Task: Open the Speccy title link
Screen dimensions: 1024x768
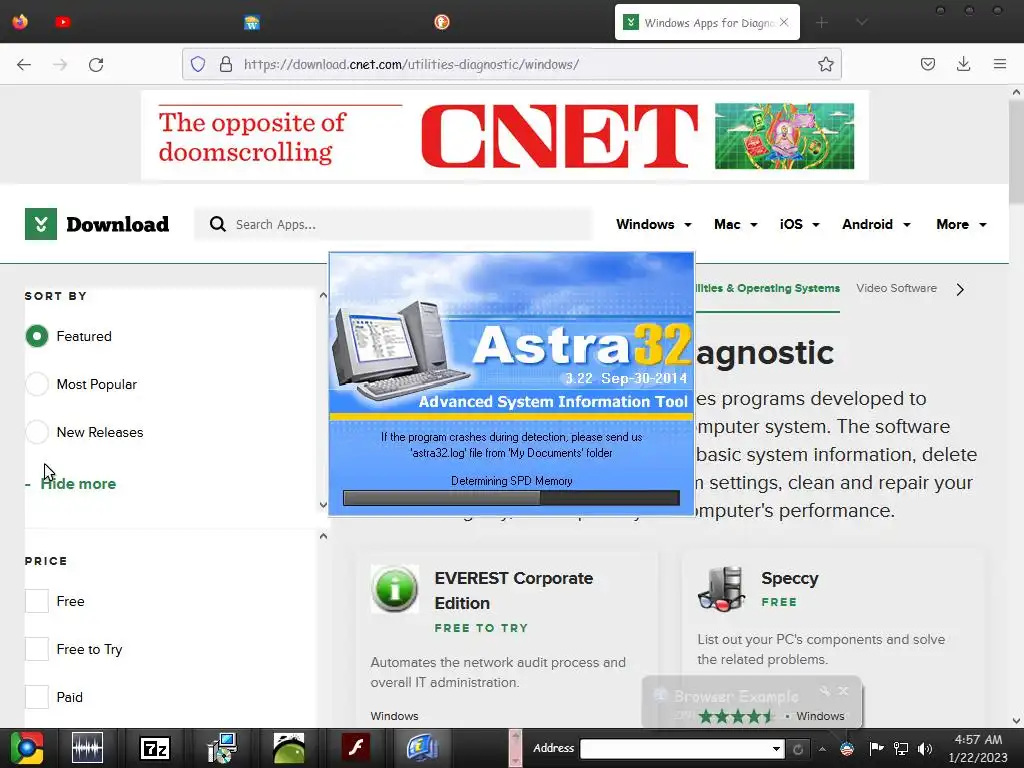Action: pos(789,578)
